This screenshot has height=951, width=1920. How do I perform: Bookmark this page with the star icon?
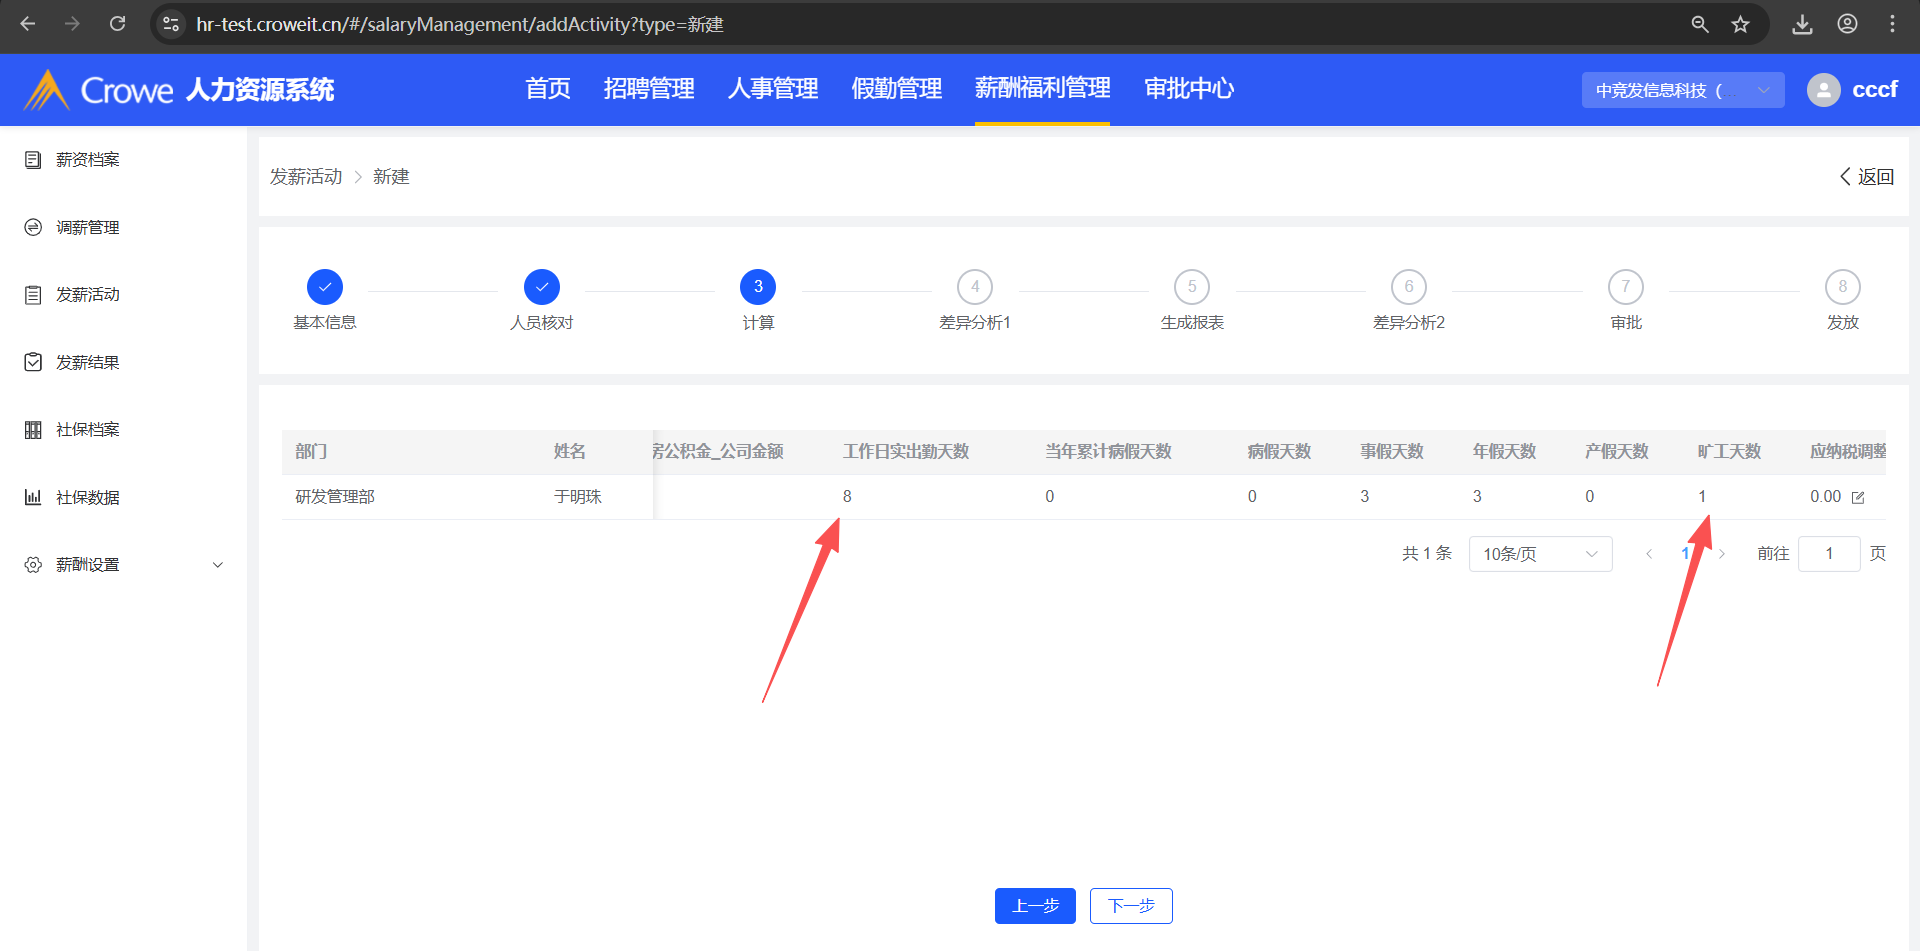click(x=1740, y=24)
